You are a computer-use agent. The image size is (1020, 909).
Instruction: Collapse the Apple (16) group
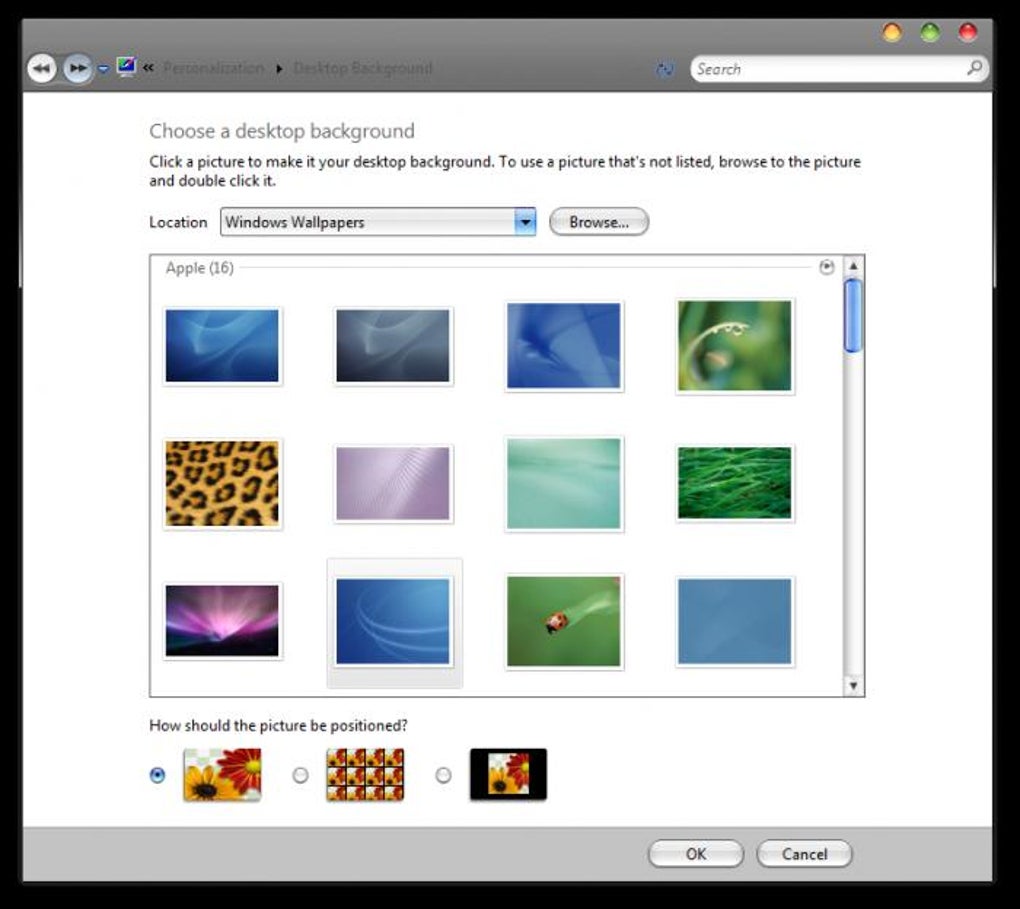[x=826, y=267]
